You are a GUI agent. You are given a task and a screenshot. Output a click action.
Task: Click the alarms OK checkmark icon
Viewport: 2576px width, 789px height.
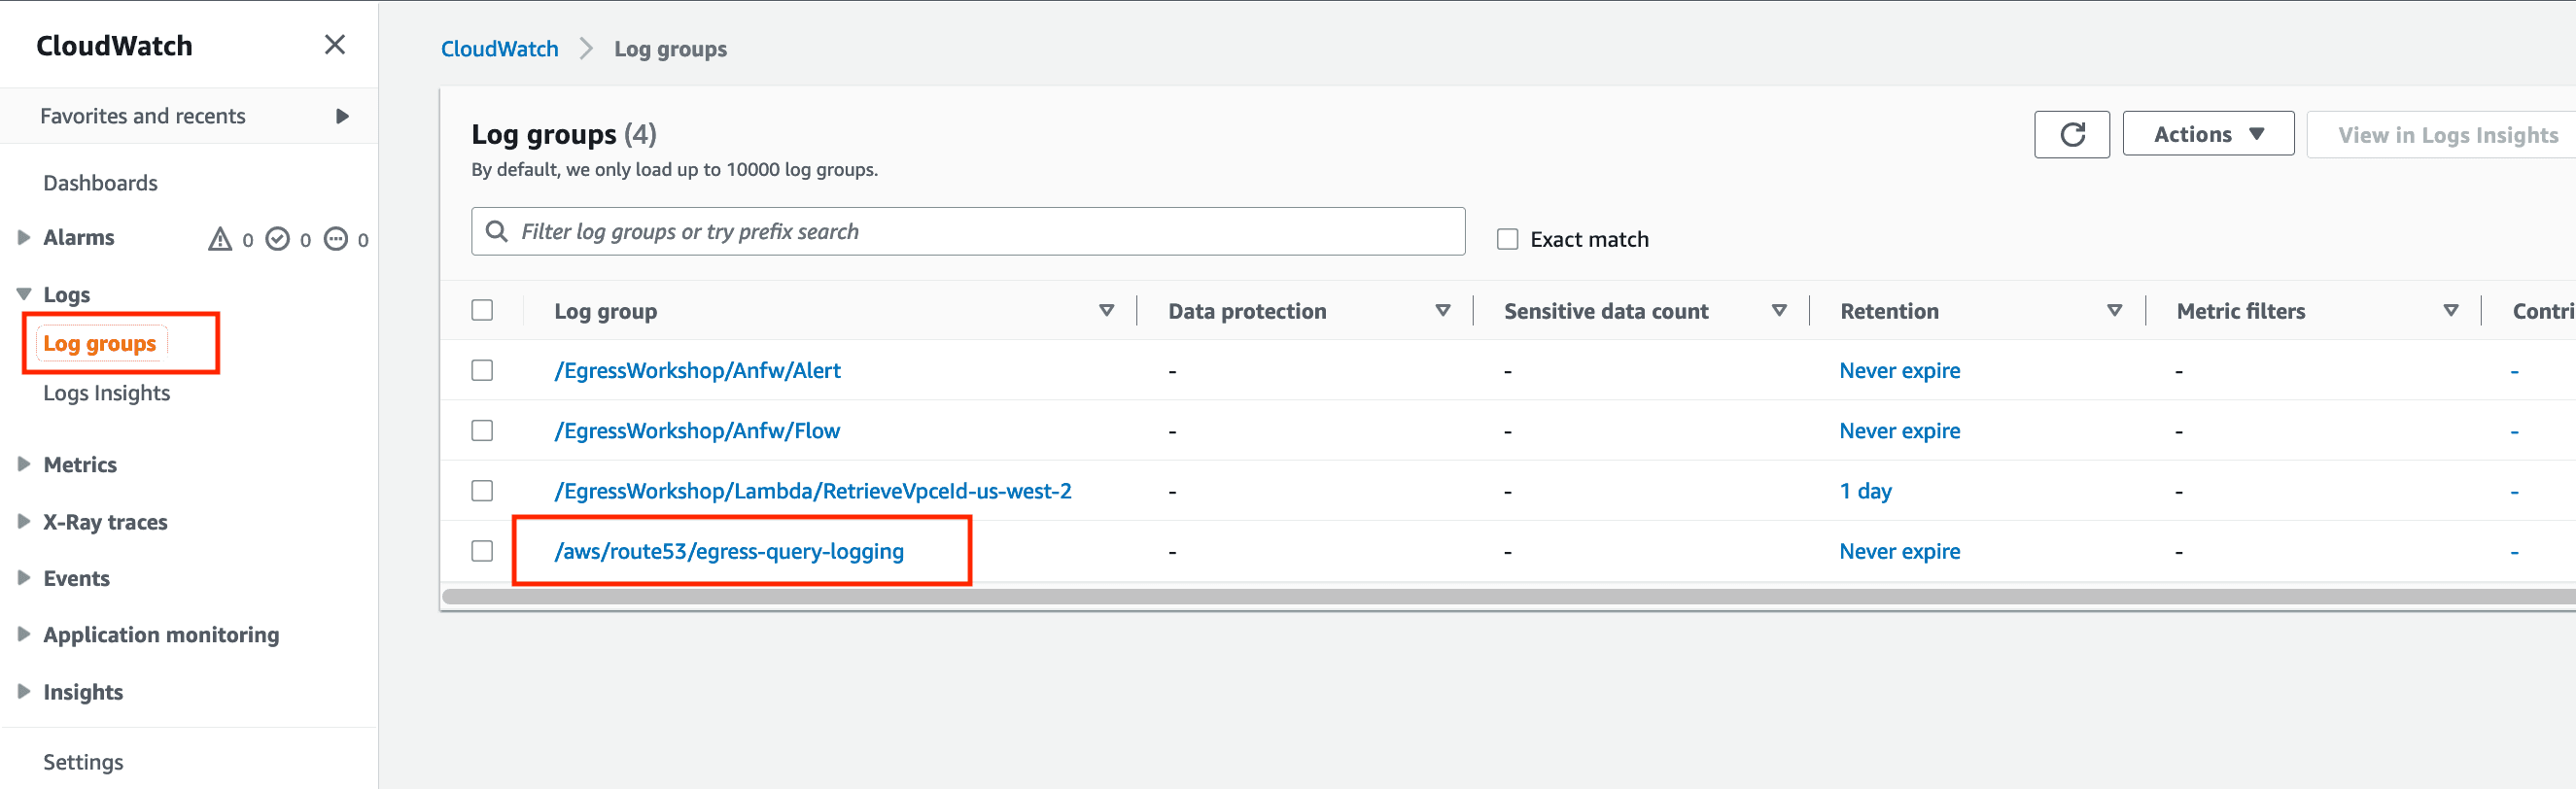coord(278,239)
